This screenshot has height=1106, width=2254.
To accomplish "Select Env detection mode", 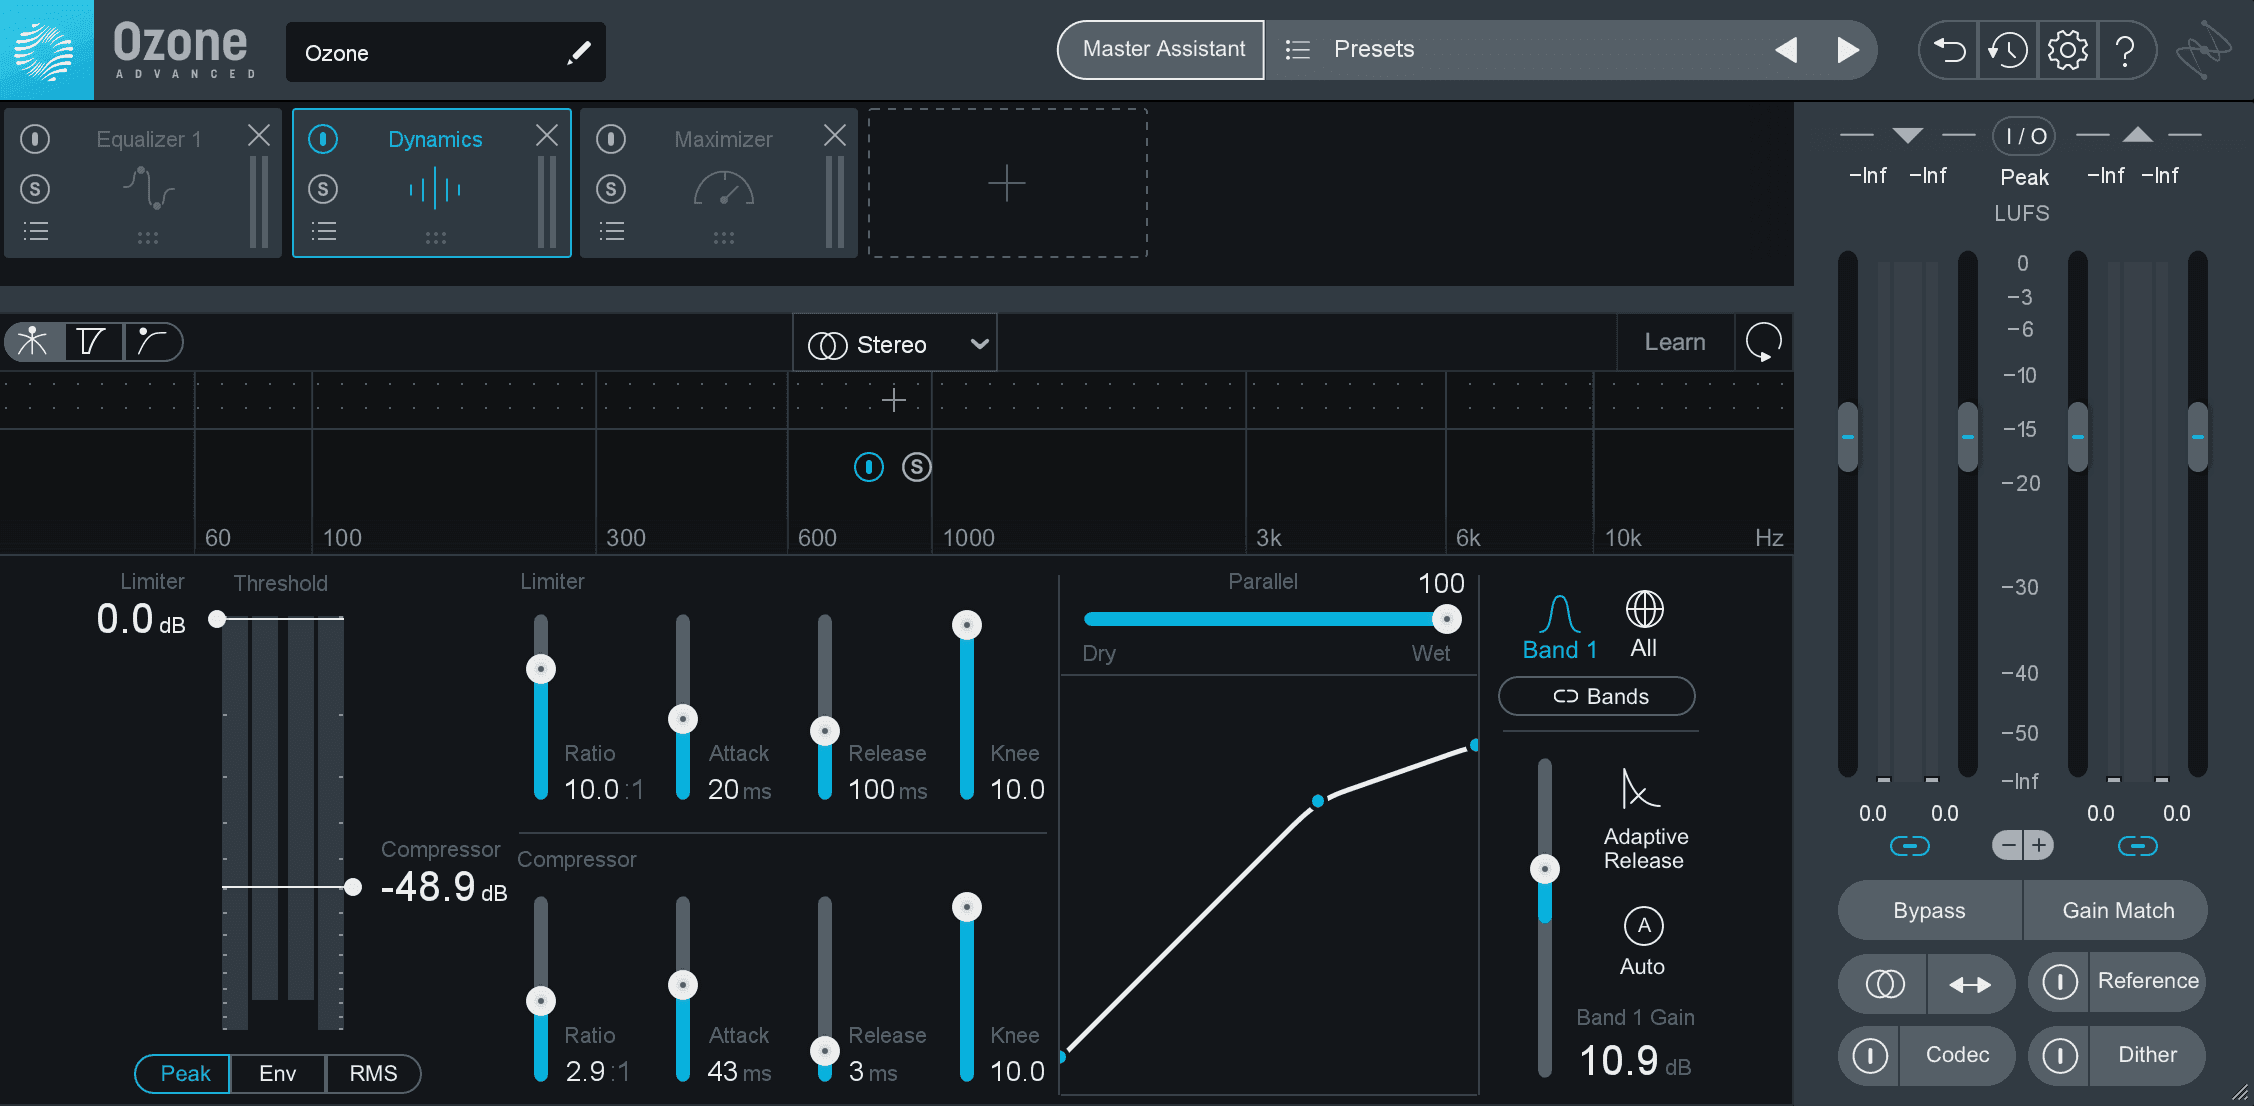I will (277, 1073).
